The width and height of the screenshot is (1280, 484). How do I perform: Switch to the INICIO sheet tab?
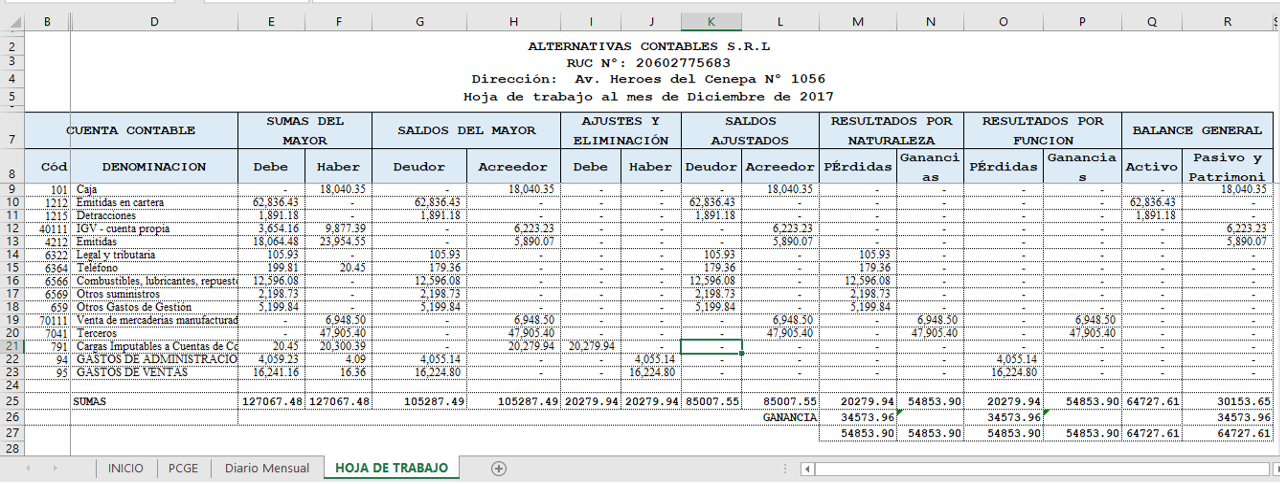126,468
